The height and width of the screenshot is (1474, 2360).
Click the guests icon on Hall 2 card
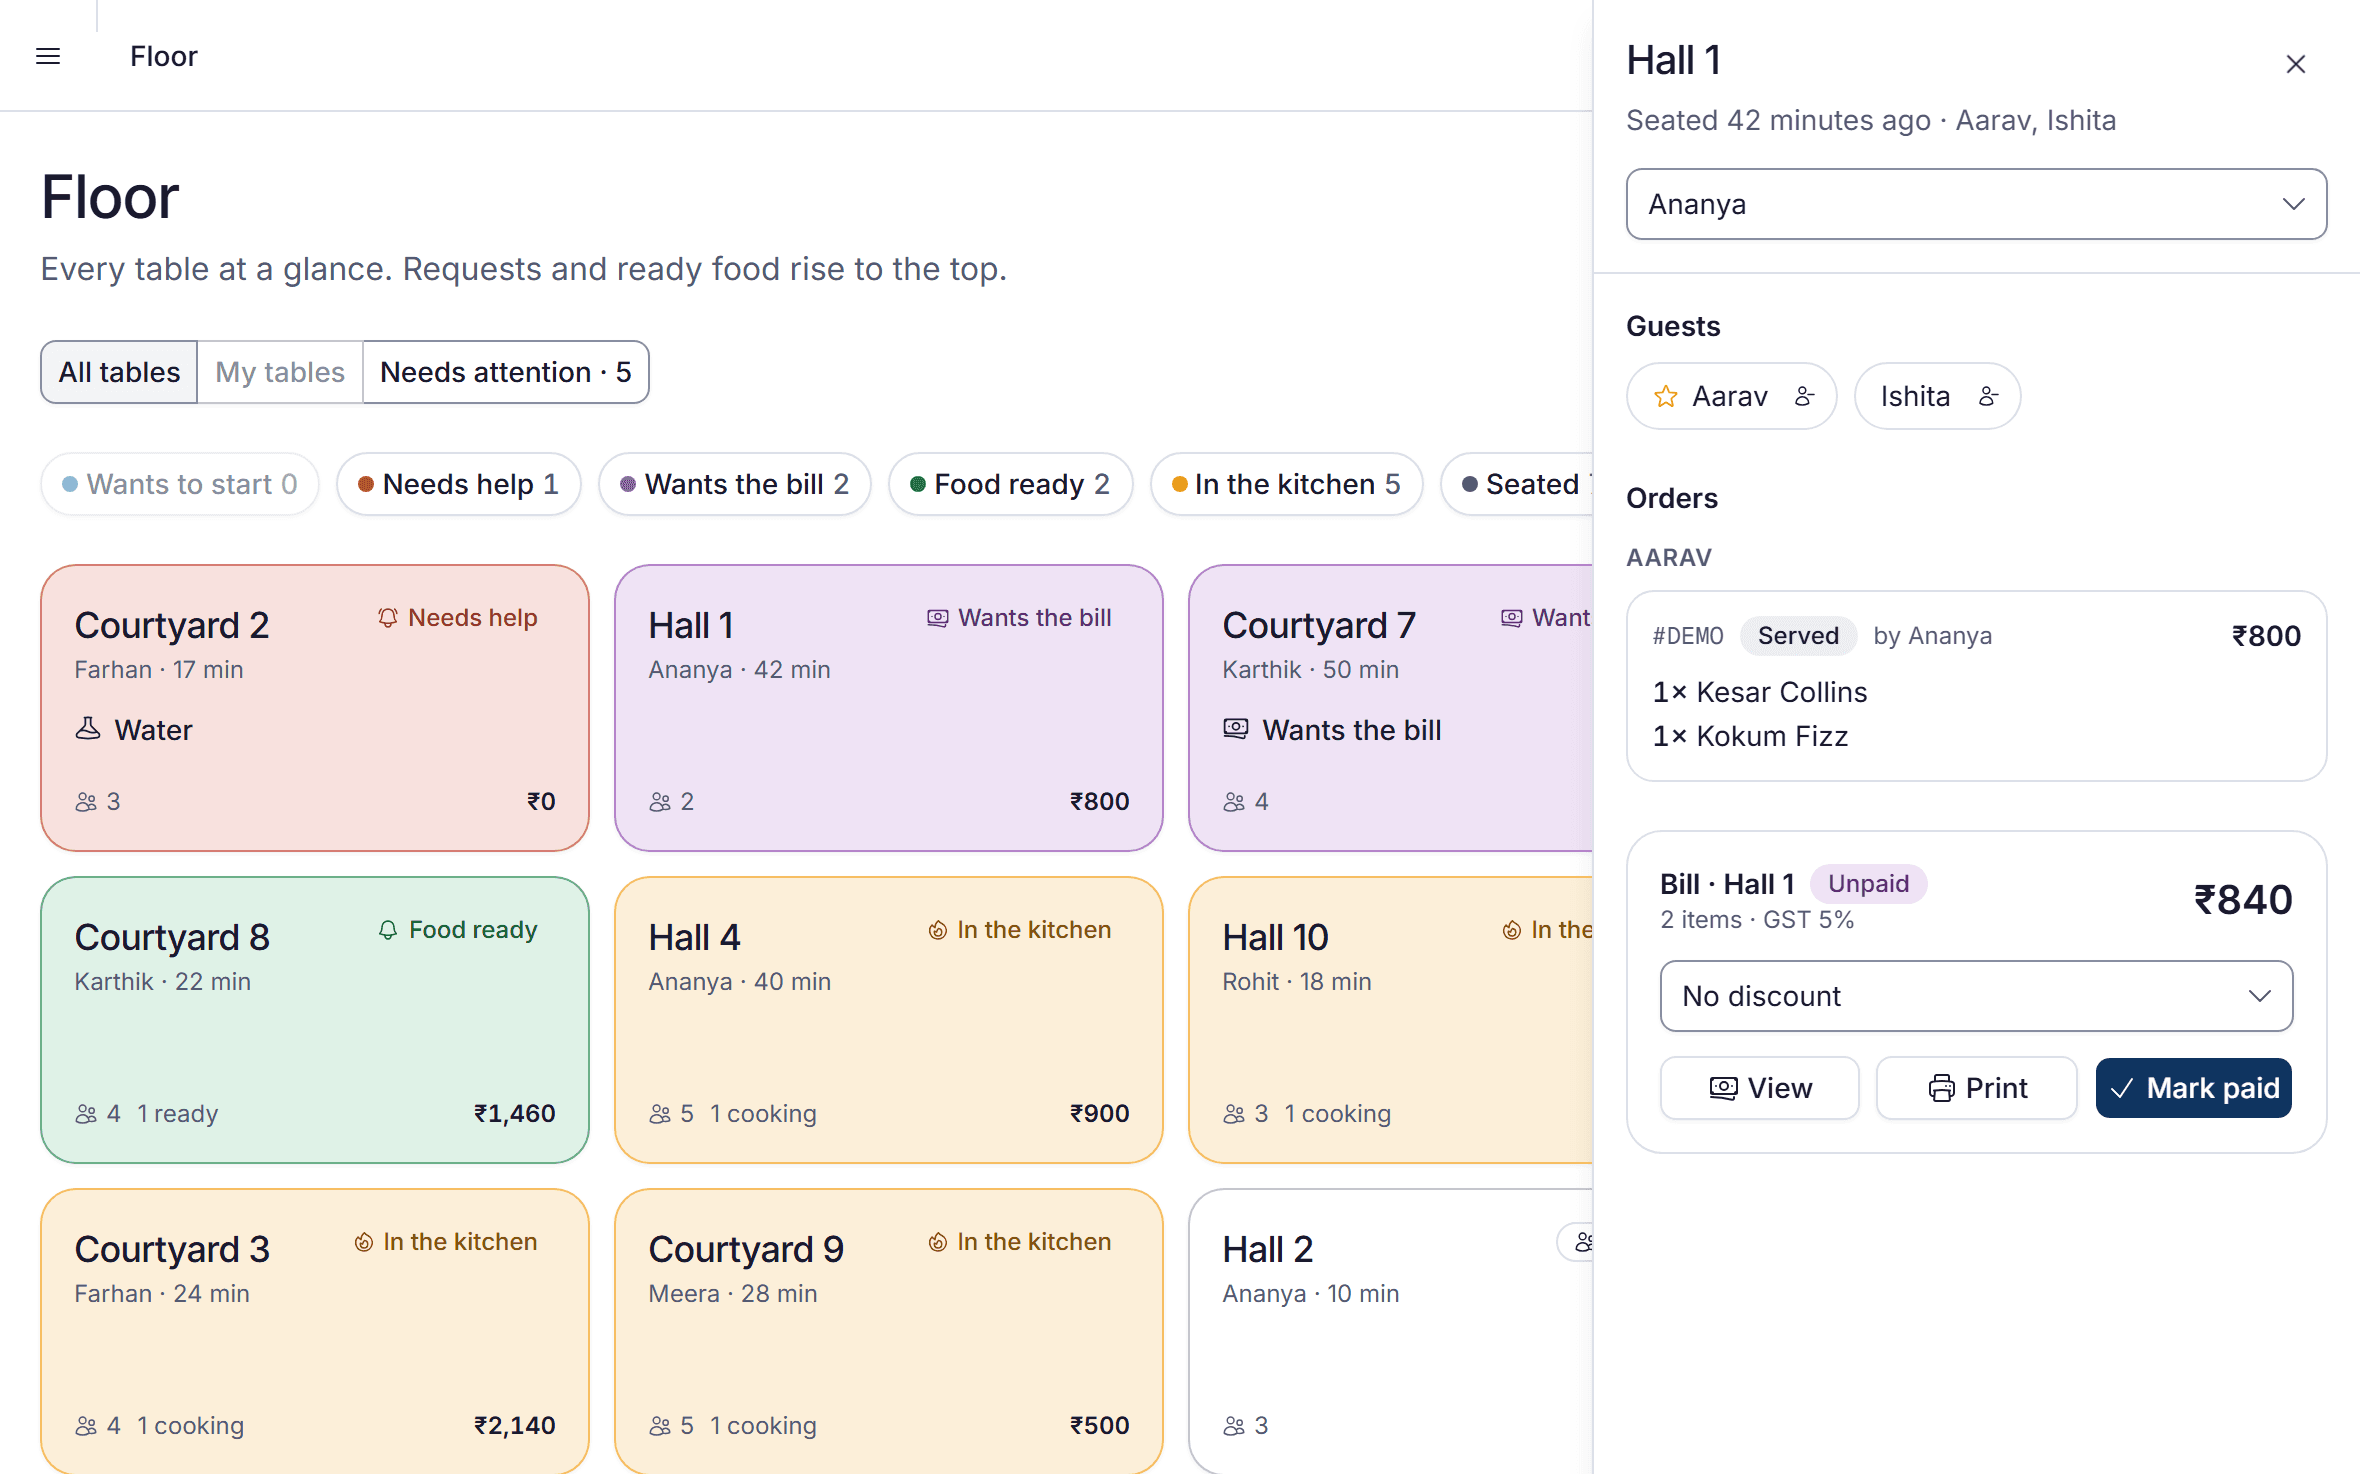pos(1234,1426)
